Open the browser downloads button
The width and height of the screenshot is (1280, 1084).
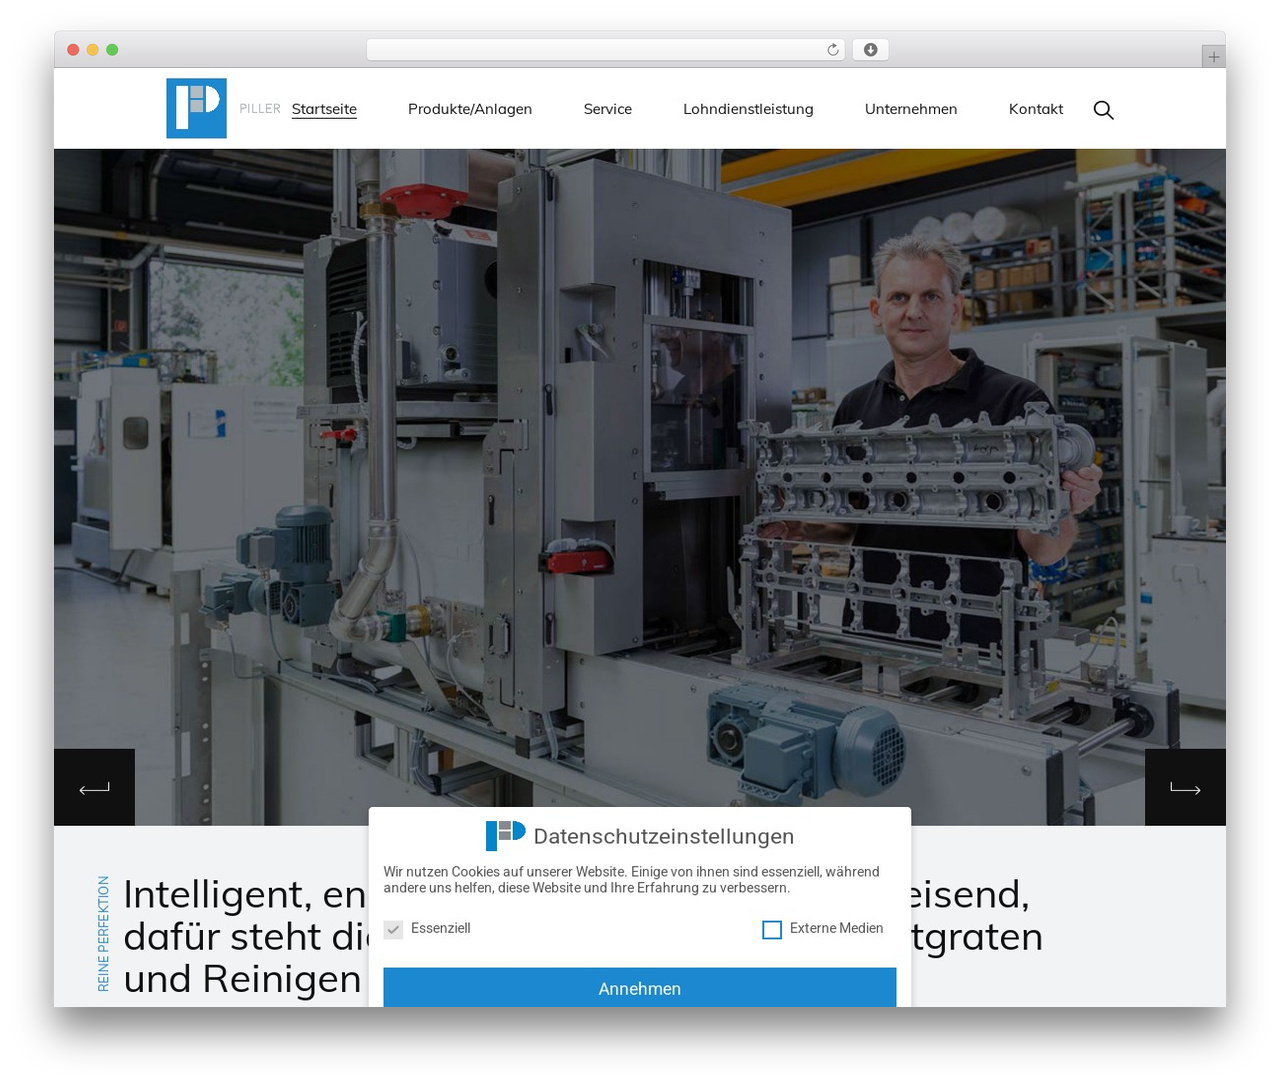(x=870, y=50)
